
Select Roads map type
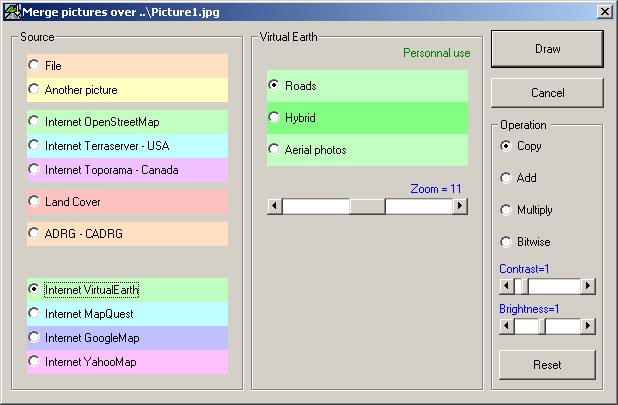tap(367, 86)
